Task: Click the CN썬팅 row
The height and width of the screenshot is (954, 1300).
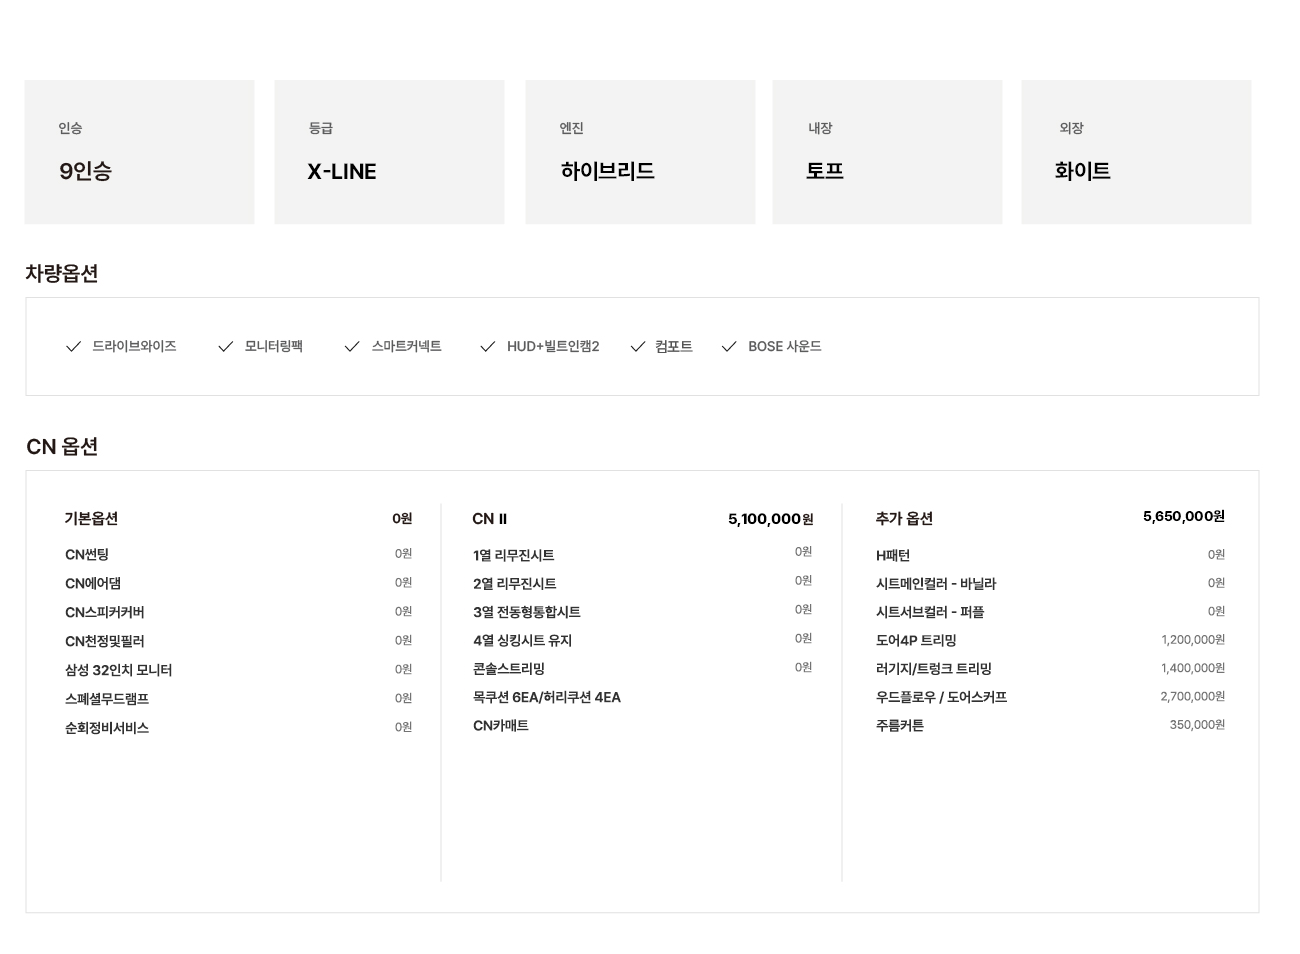Action: 238,554
